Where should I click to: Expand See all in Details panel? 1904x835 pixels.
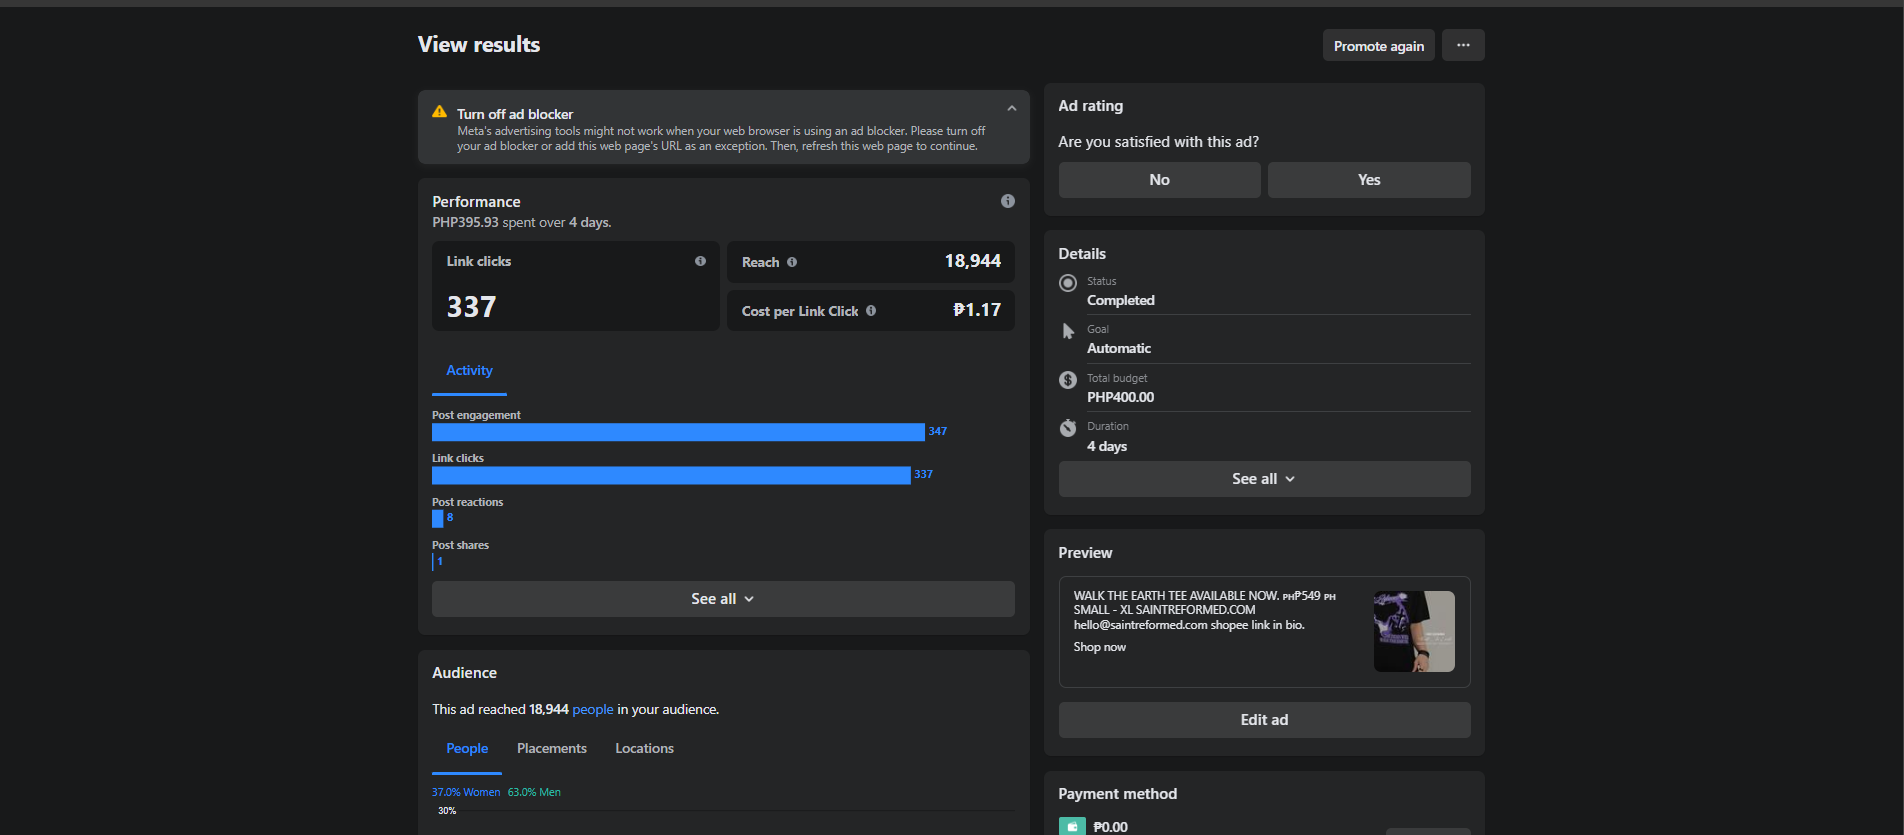(1264, 479)
